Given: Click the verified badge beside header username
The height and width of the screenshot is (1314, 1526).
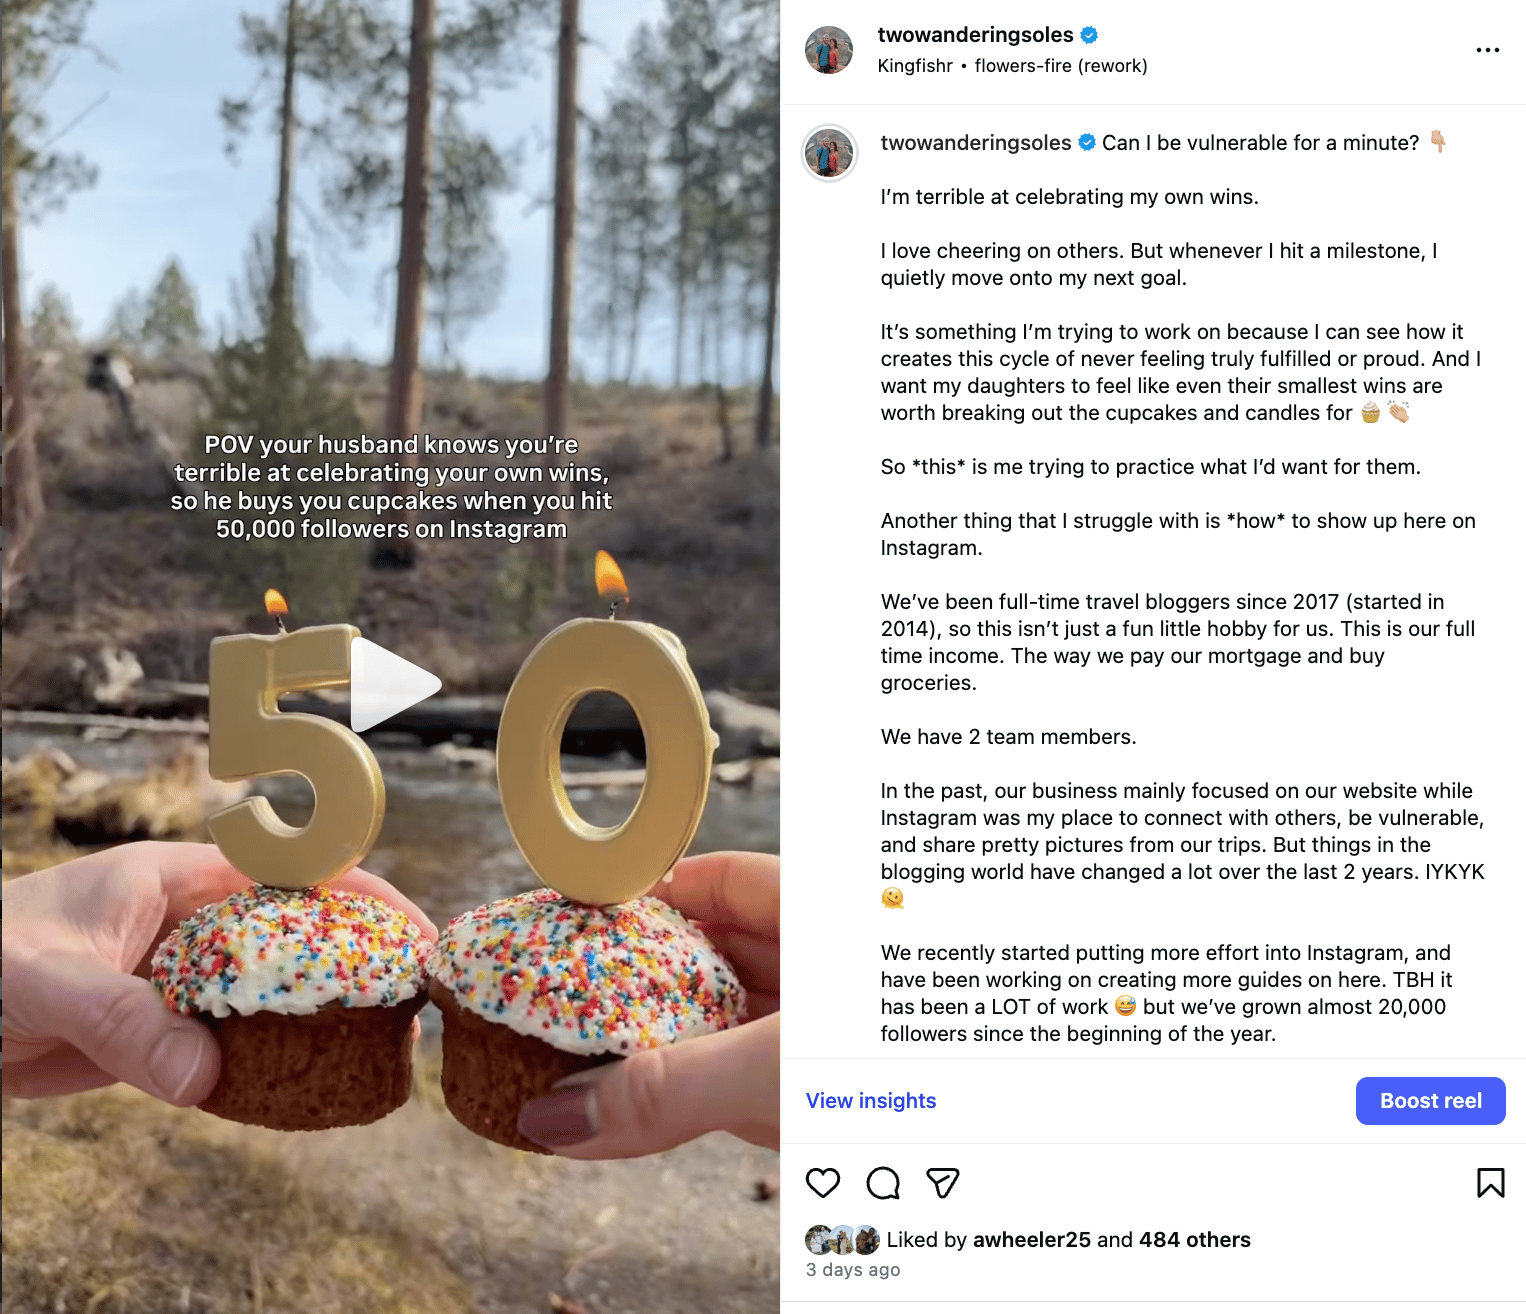Looking at the screenshot, I should (1090, 35).
